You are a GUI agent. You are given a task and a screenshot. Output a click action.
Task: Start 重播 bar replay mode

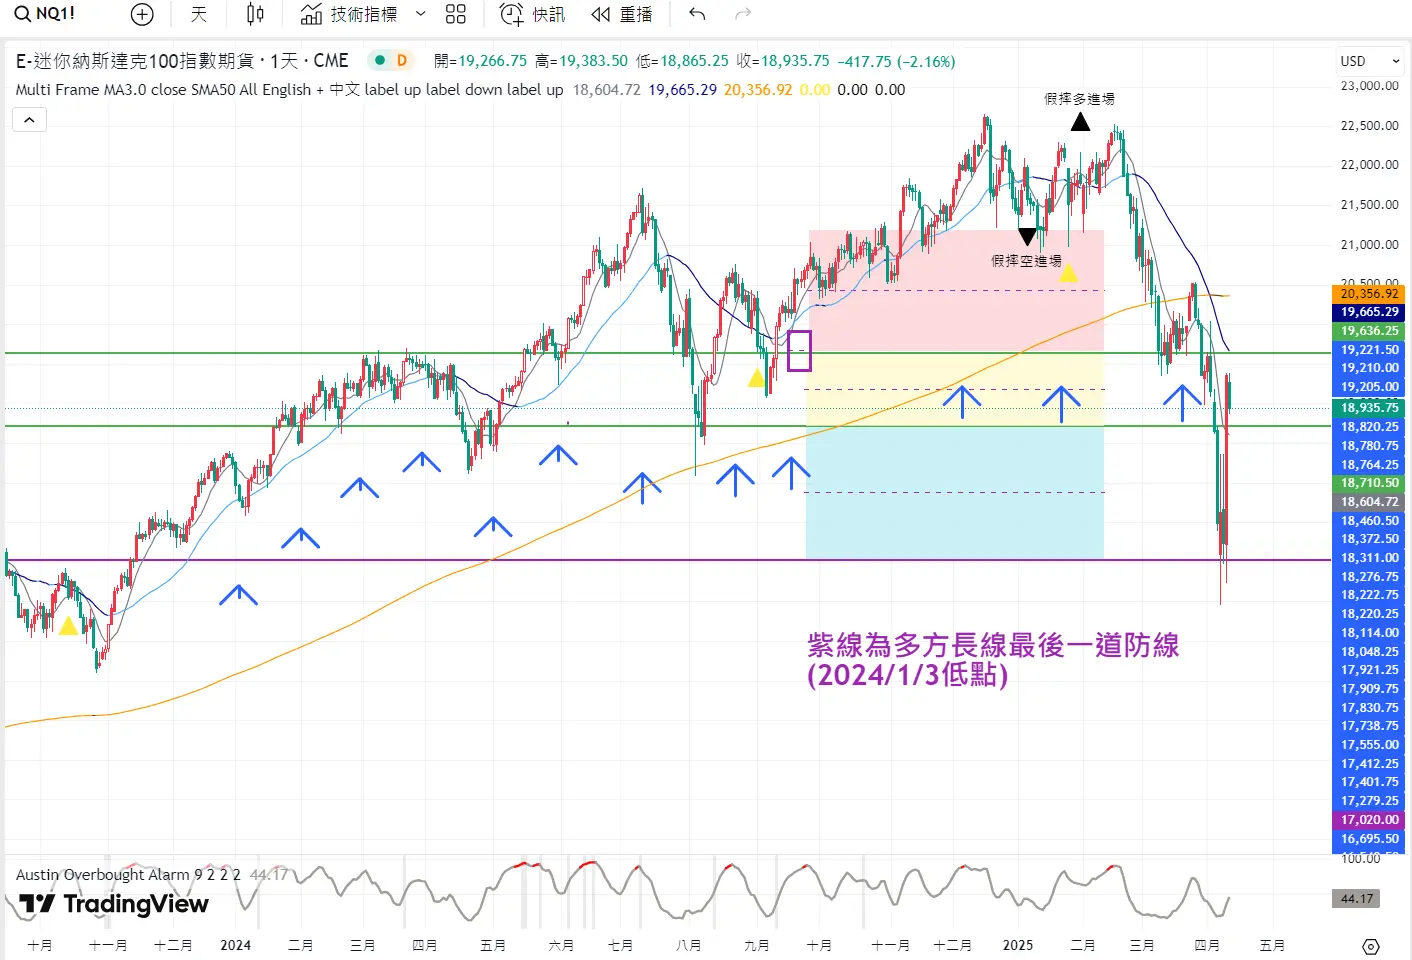pos(622,14)
